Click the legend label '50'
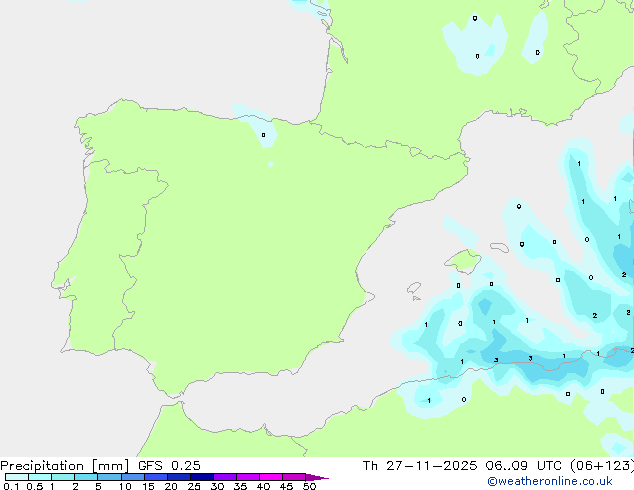The height and width of the screenshot is (490, 634). pos(309,486)
